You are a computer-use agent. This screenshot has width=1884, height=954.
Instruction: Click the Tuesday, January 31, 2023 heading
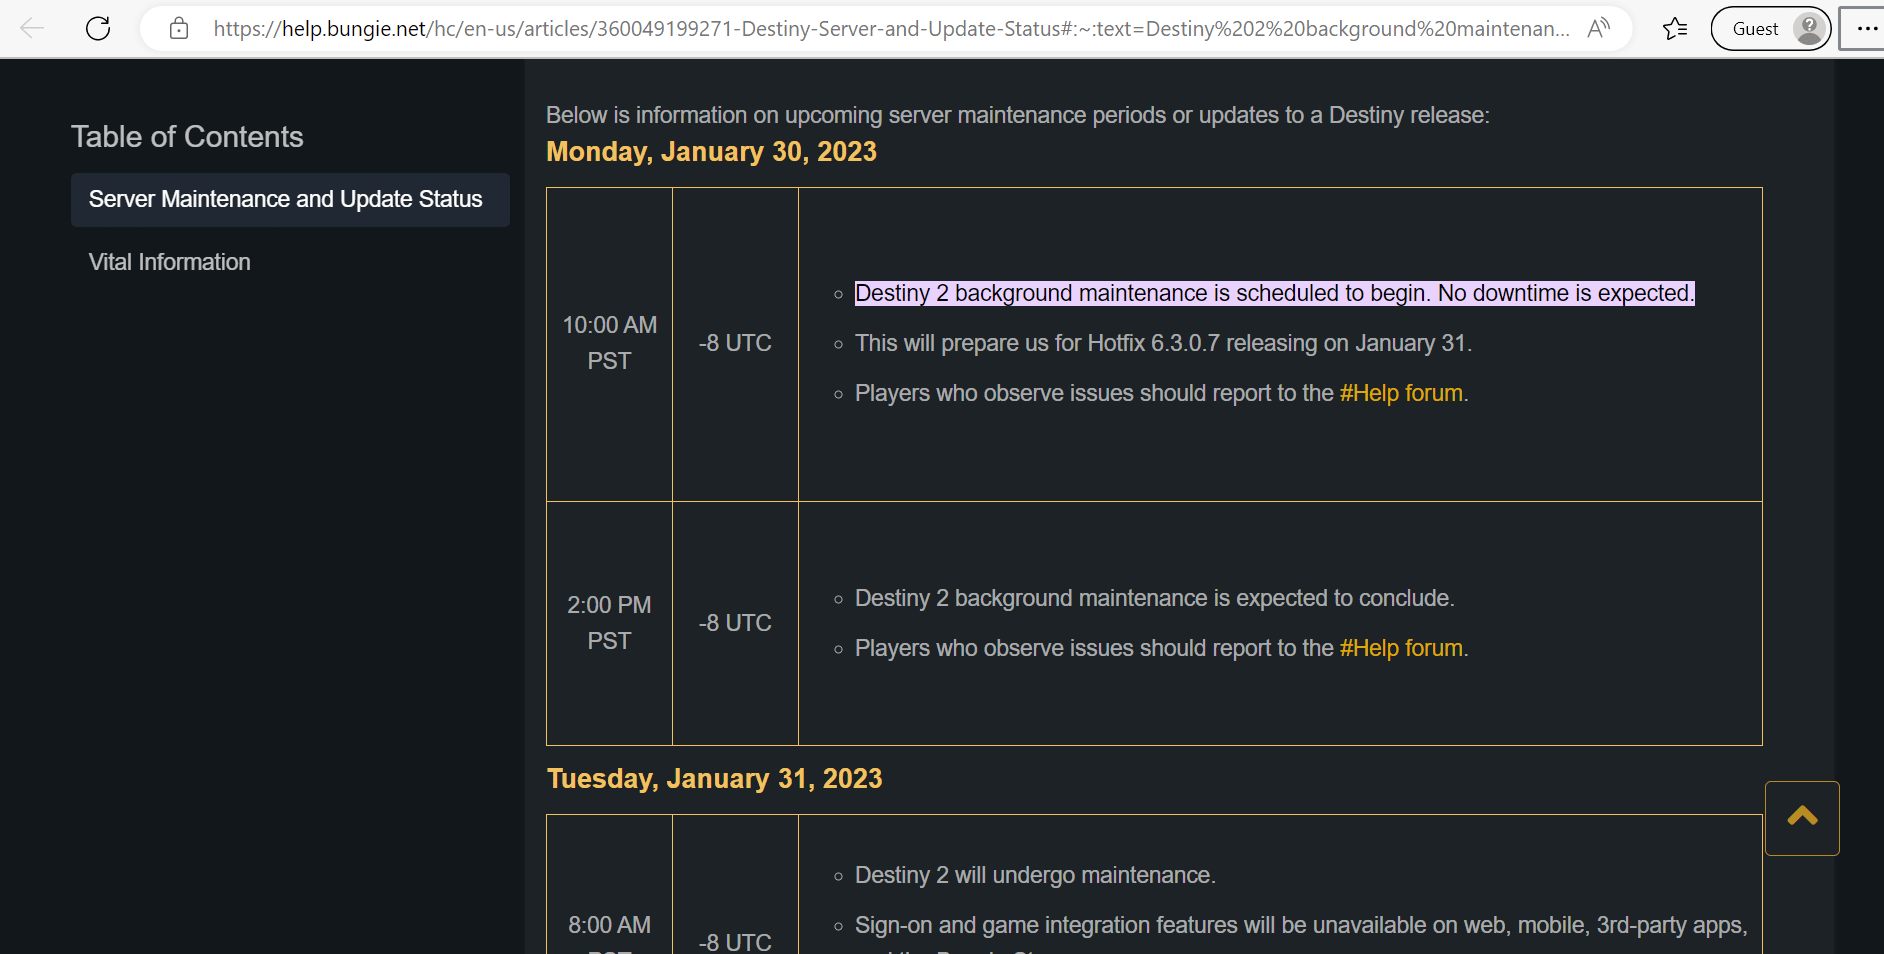714,779
